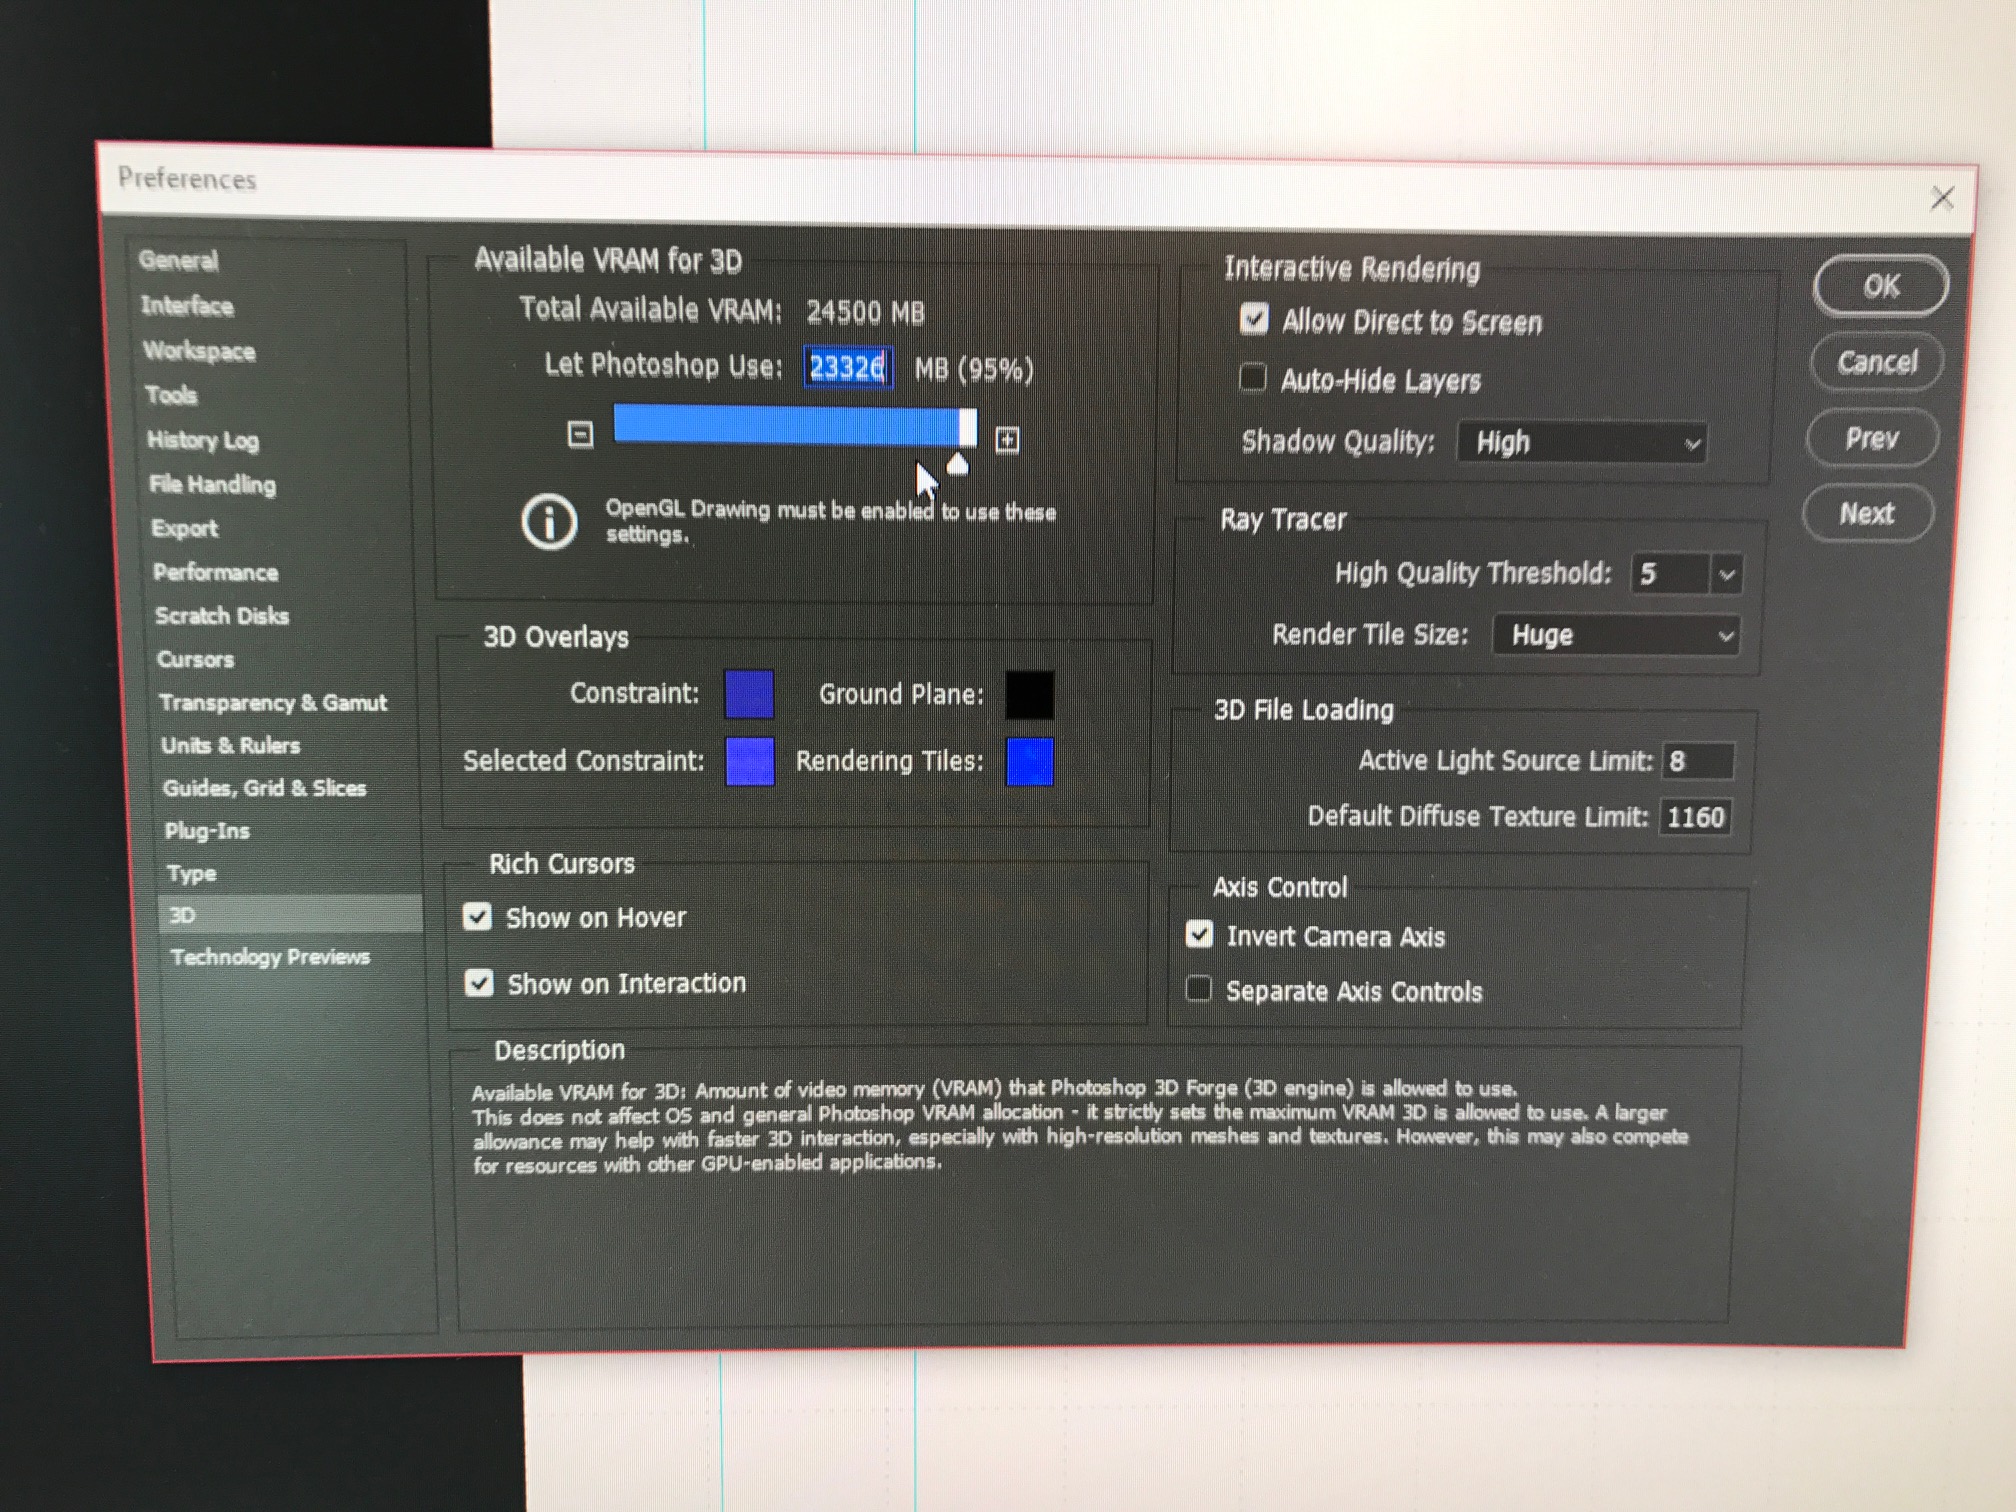2016x1512 pixels.
Task: Click the OpenGL info icon
Action: [x=549, y=521]
